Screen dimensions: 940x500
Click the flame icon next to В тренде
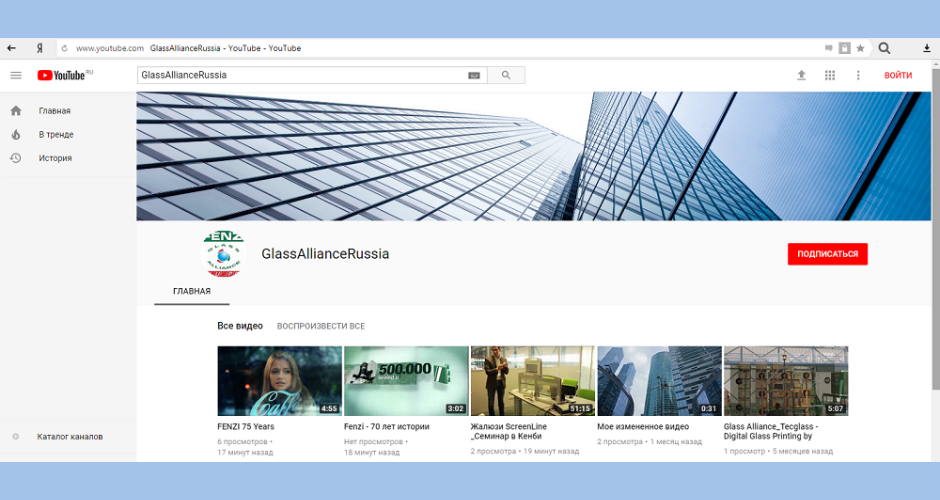point(16,134)
